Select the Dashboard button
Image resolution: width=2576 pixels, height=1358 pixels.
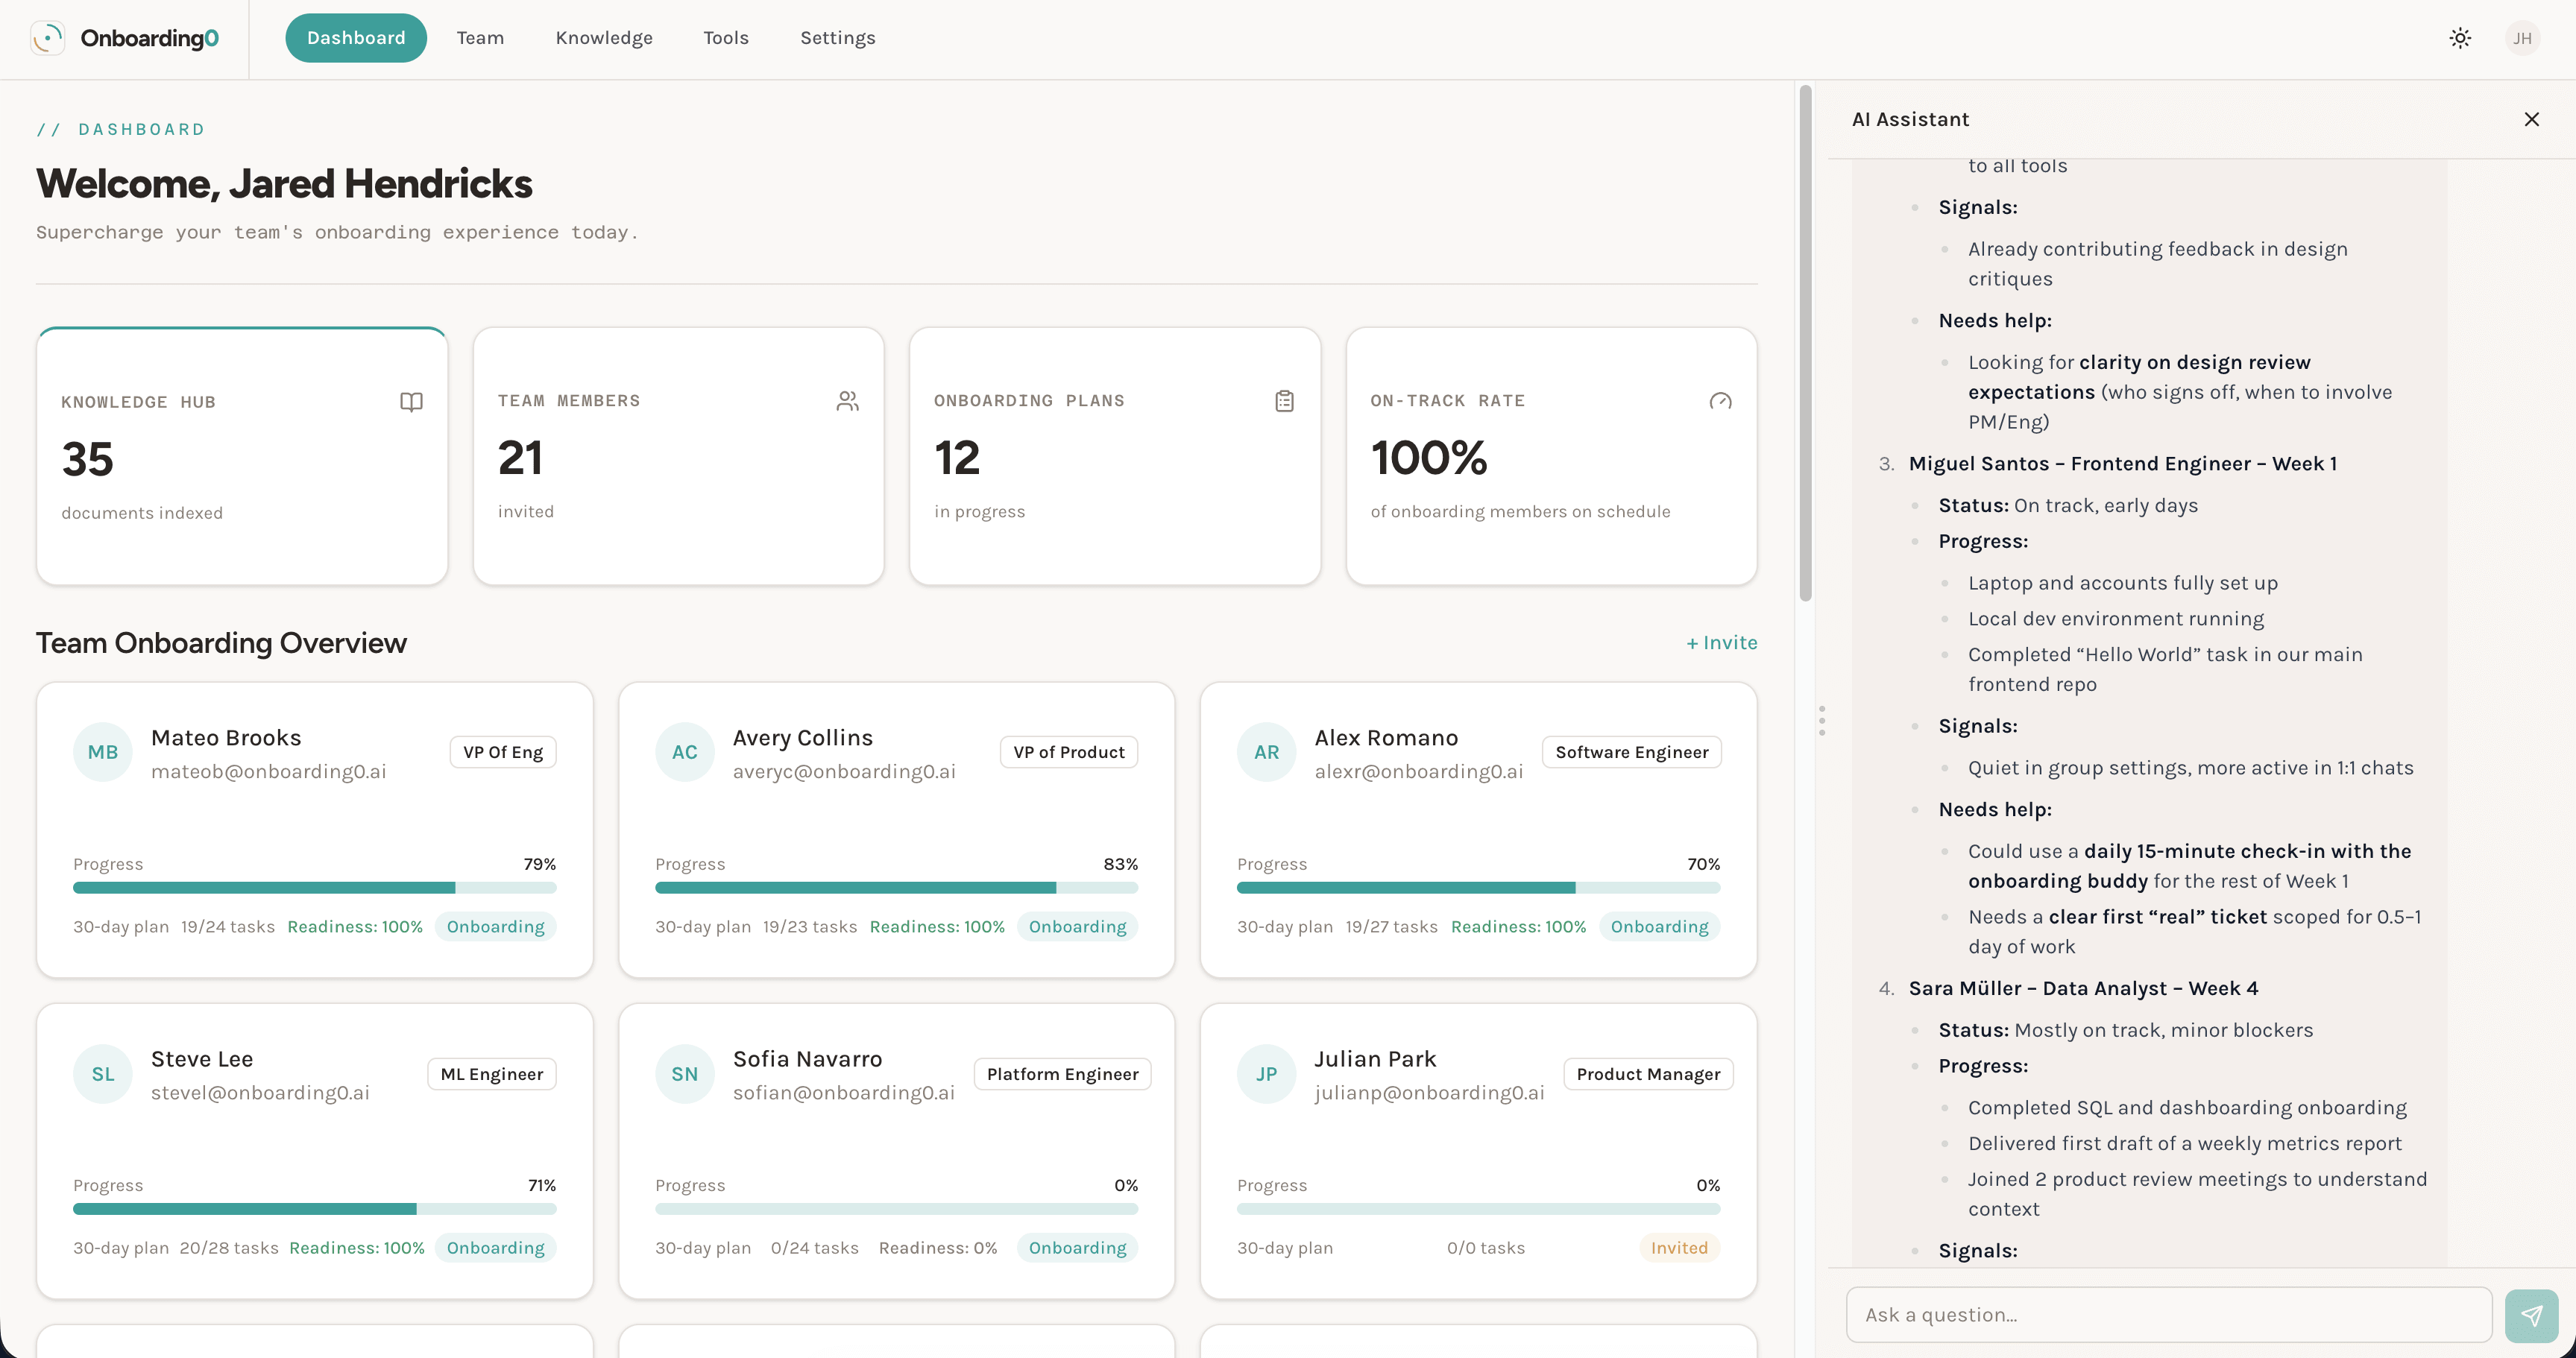[x=356, y=38]
